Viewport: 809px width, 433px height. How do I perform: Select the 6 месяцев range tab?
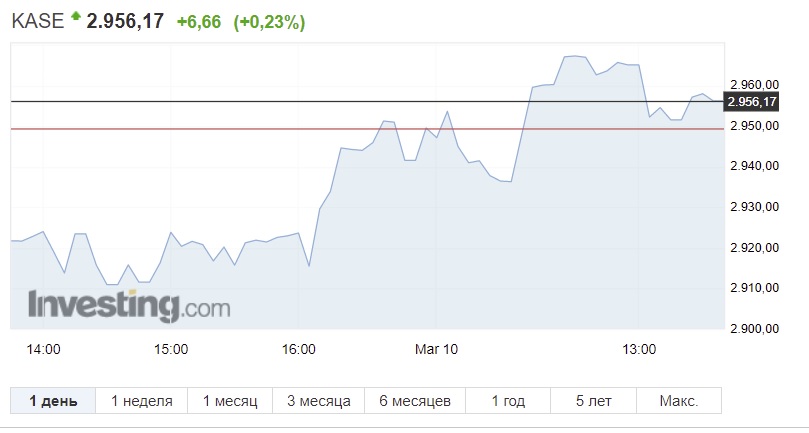(415, 400)
